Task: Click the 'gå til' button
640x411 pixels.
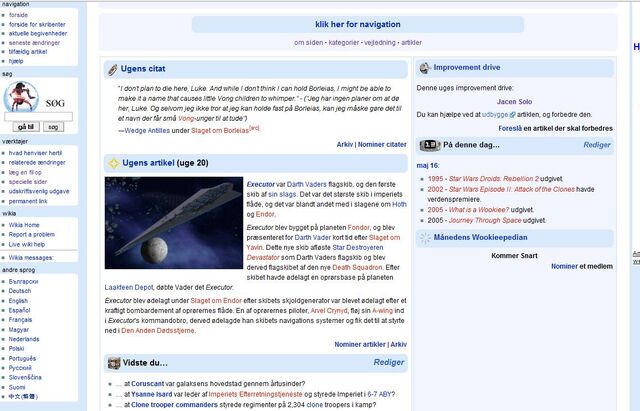Action: click(26, 127)
